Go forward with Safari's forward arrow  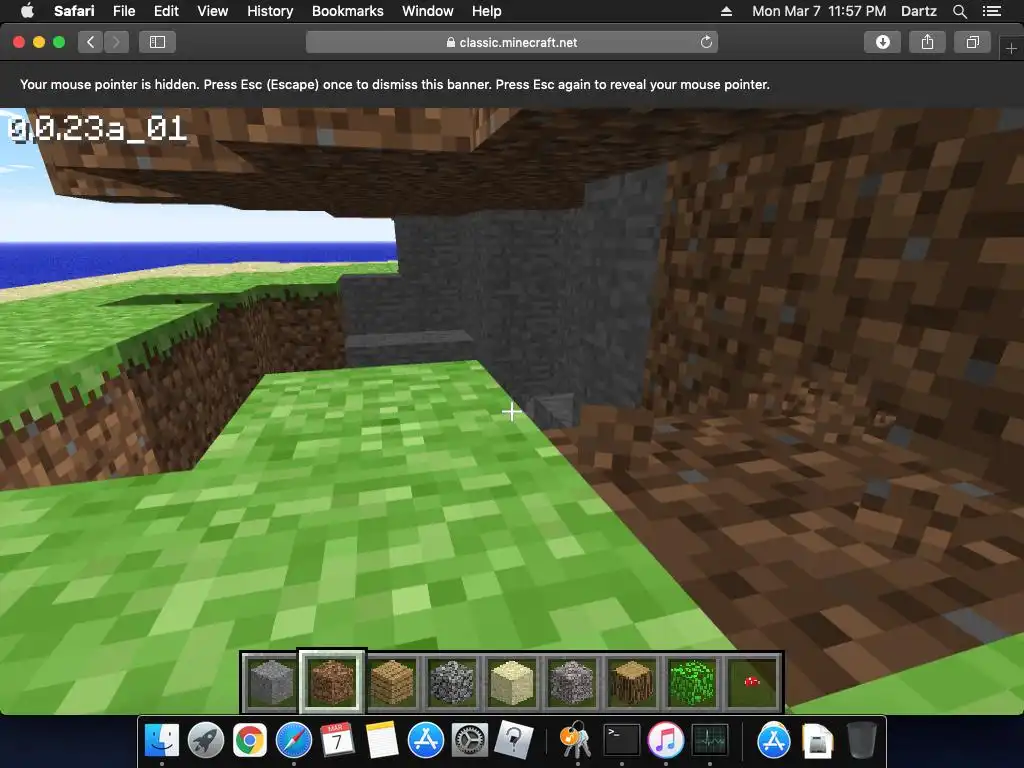[116, 42]
